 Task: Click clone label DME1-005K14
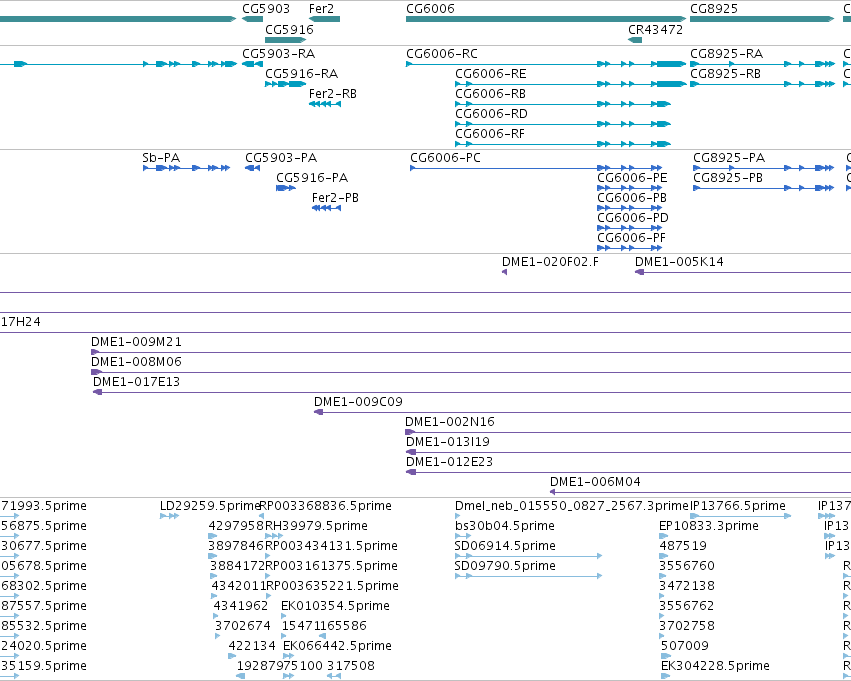pos(679,262)
